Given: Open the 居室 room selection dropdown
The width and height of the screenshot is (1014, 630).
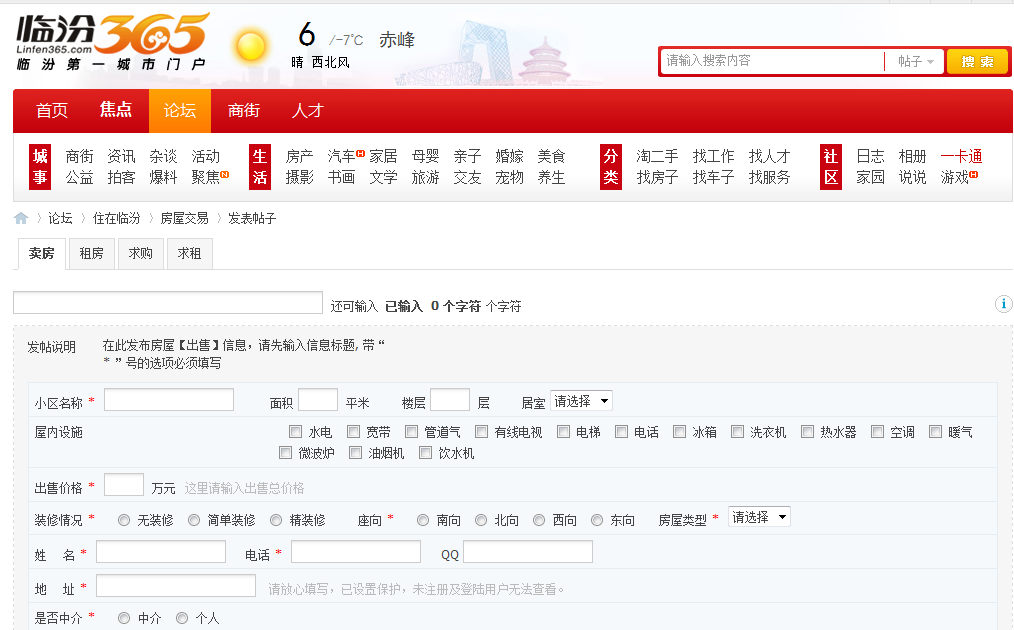Looking at the screenshot, I should coord(581,400).
